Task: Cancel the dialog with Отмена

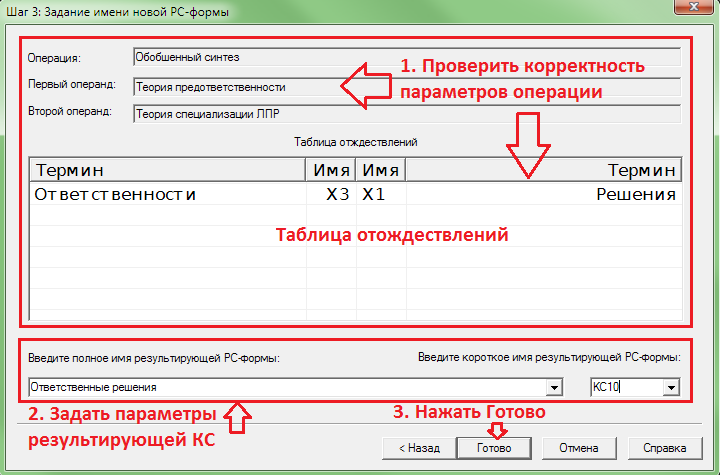Action: point(579,448)
